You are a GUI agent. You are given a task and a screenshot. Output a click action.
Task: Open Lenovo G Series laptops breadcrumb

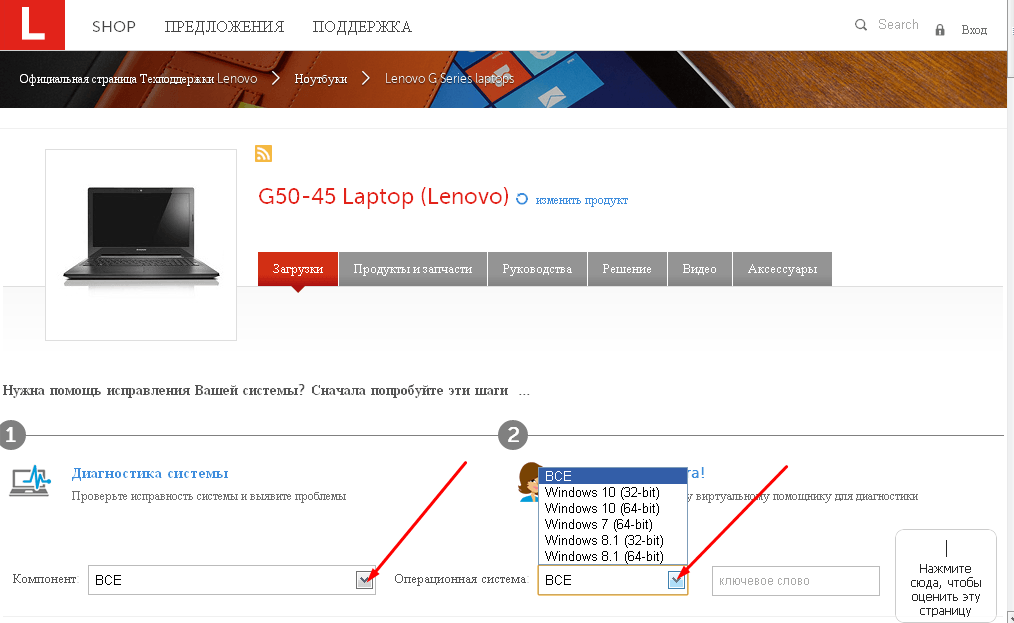tap(449, 78)
